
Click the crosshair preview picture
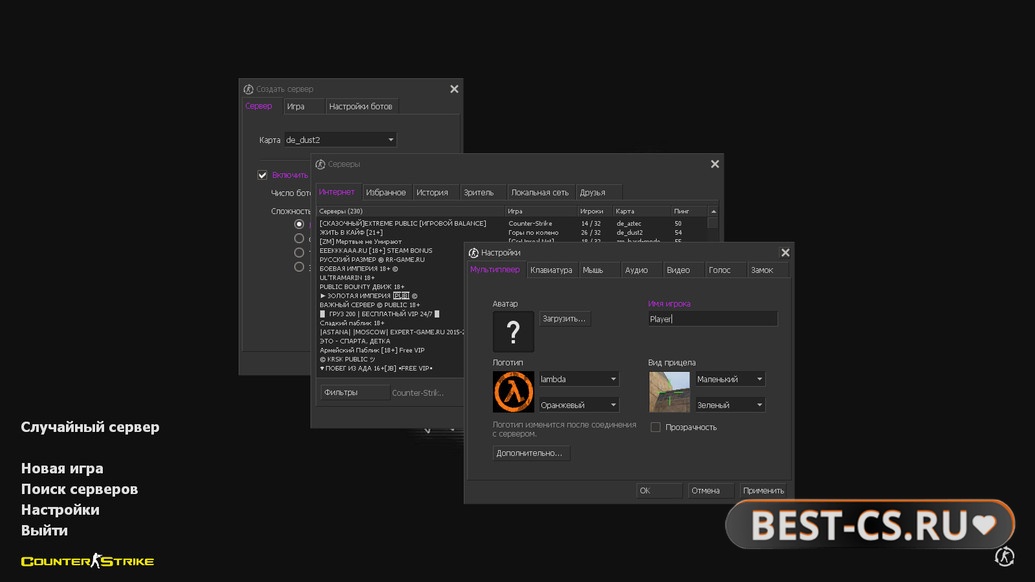pos(669,391)
